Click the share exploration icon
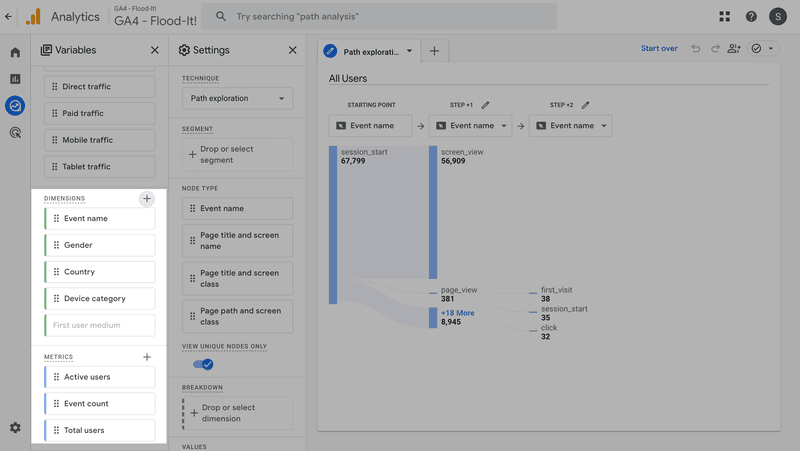 [x=734, y=49]
